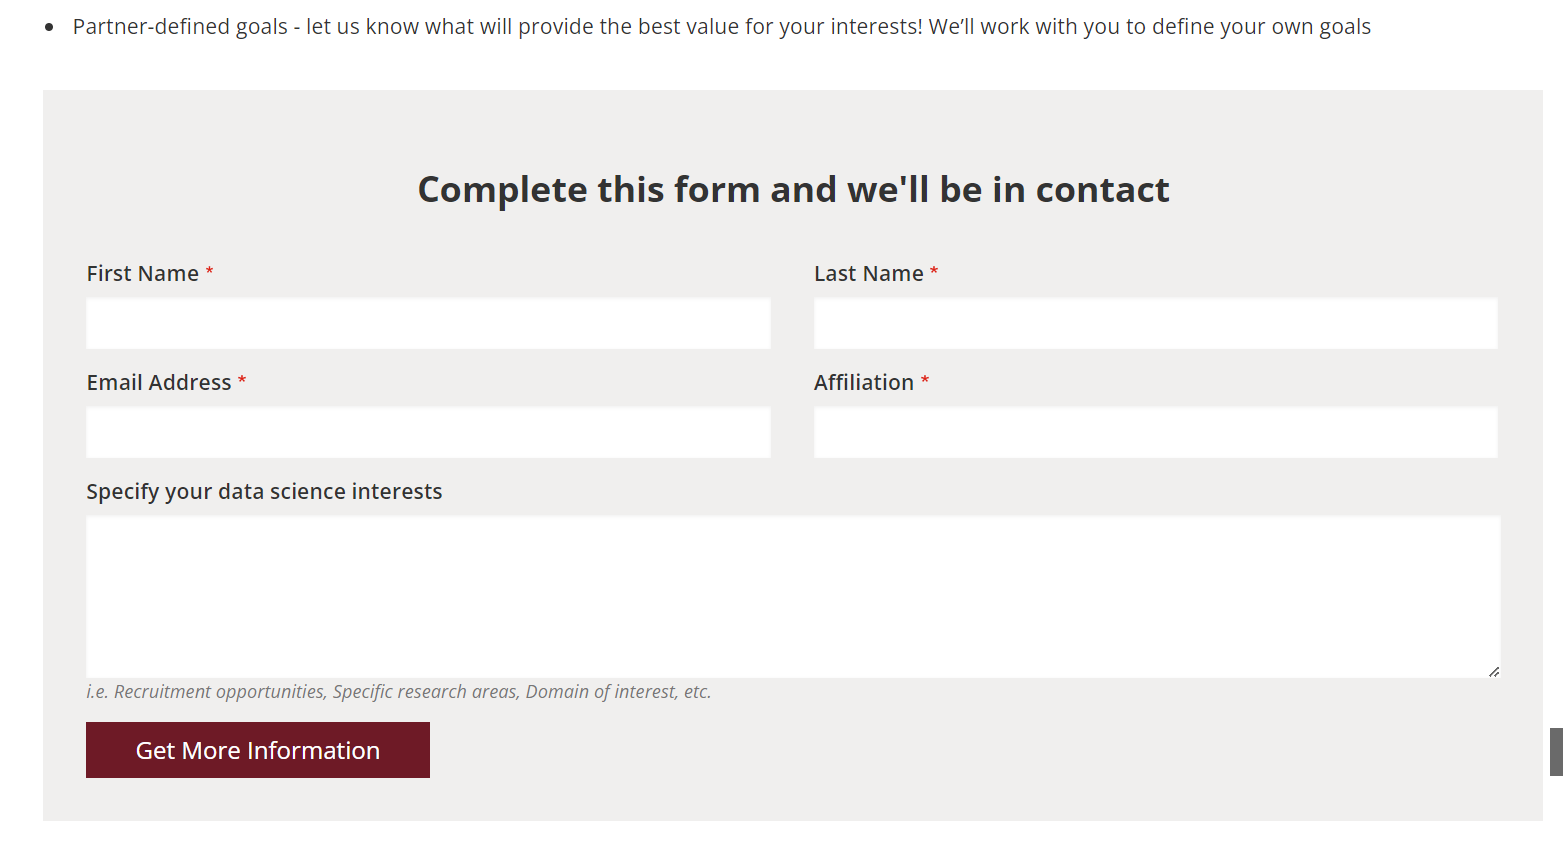Click the Partner-defined goals bullet text
Viewport: 1563px width, 842px height.
(x=721, y=27)
